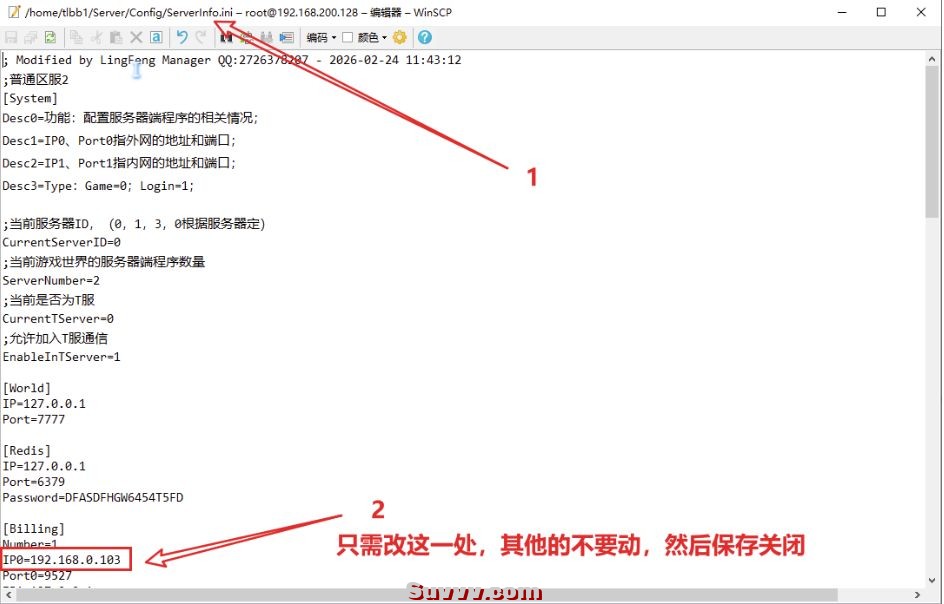Open editor Preferences via the gear icon
This screenshot has width=944, height=604.
[x=400, y=37]
